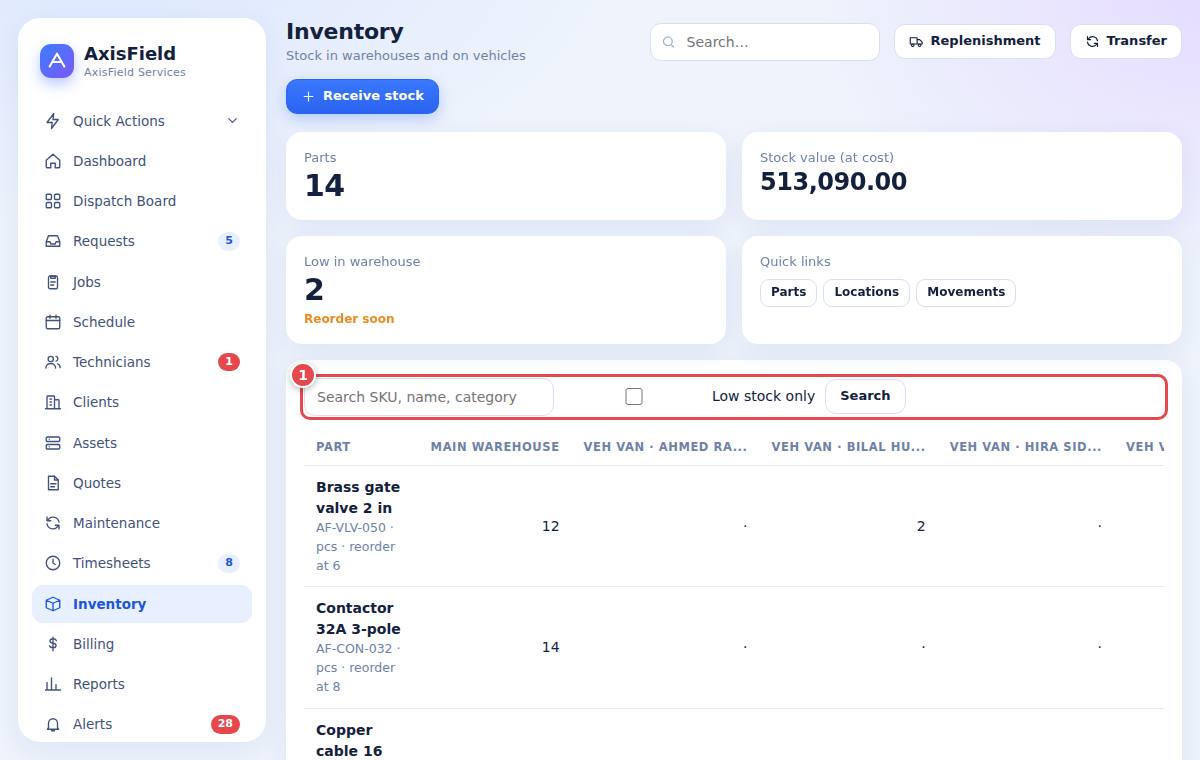Viewport: 1200px width, 760px height.
Task: Click the Maintenance refresh icon
Action: 53,523
